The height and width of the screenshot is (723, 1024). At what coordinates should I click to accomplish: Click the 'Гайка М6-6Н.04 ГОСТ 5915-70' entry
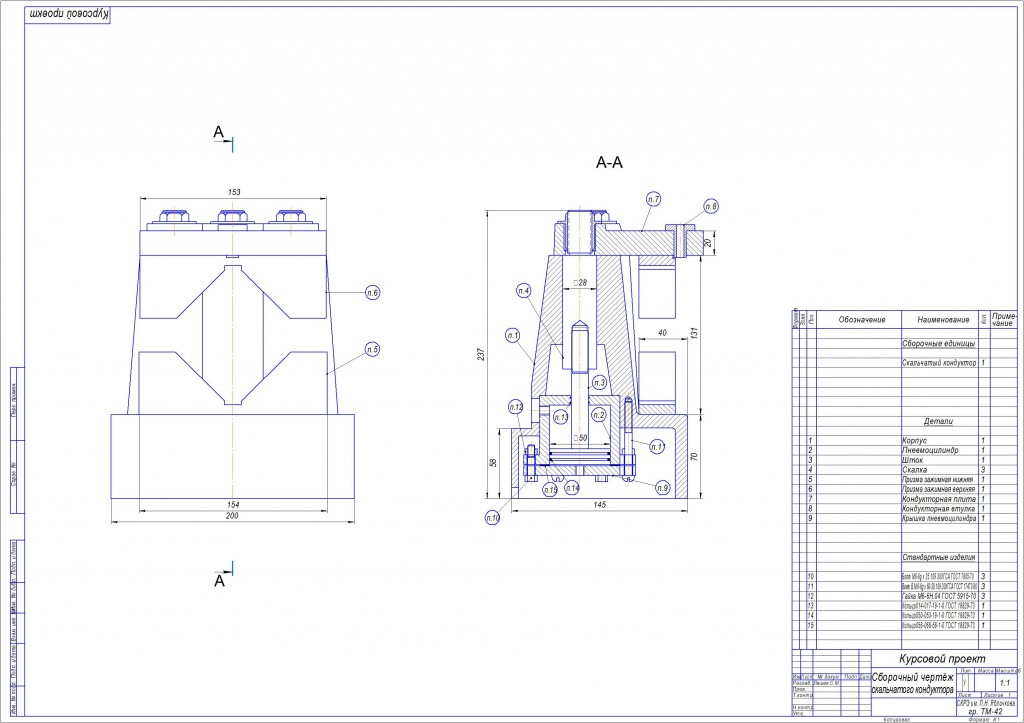tap(939, 596)
